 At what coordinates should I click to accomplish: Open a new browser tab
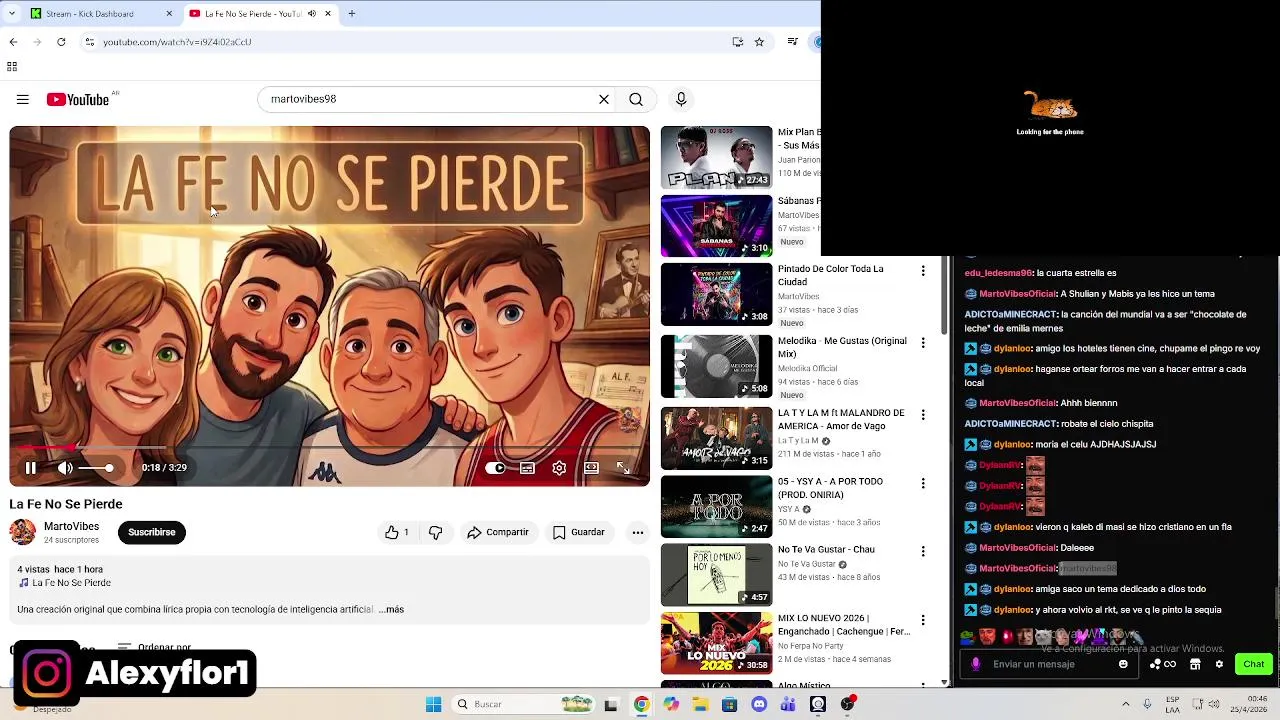point(351,14)
